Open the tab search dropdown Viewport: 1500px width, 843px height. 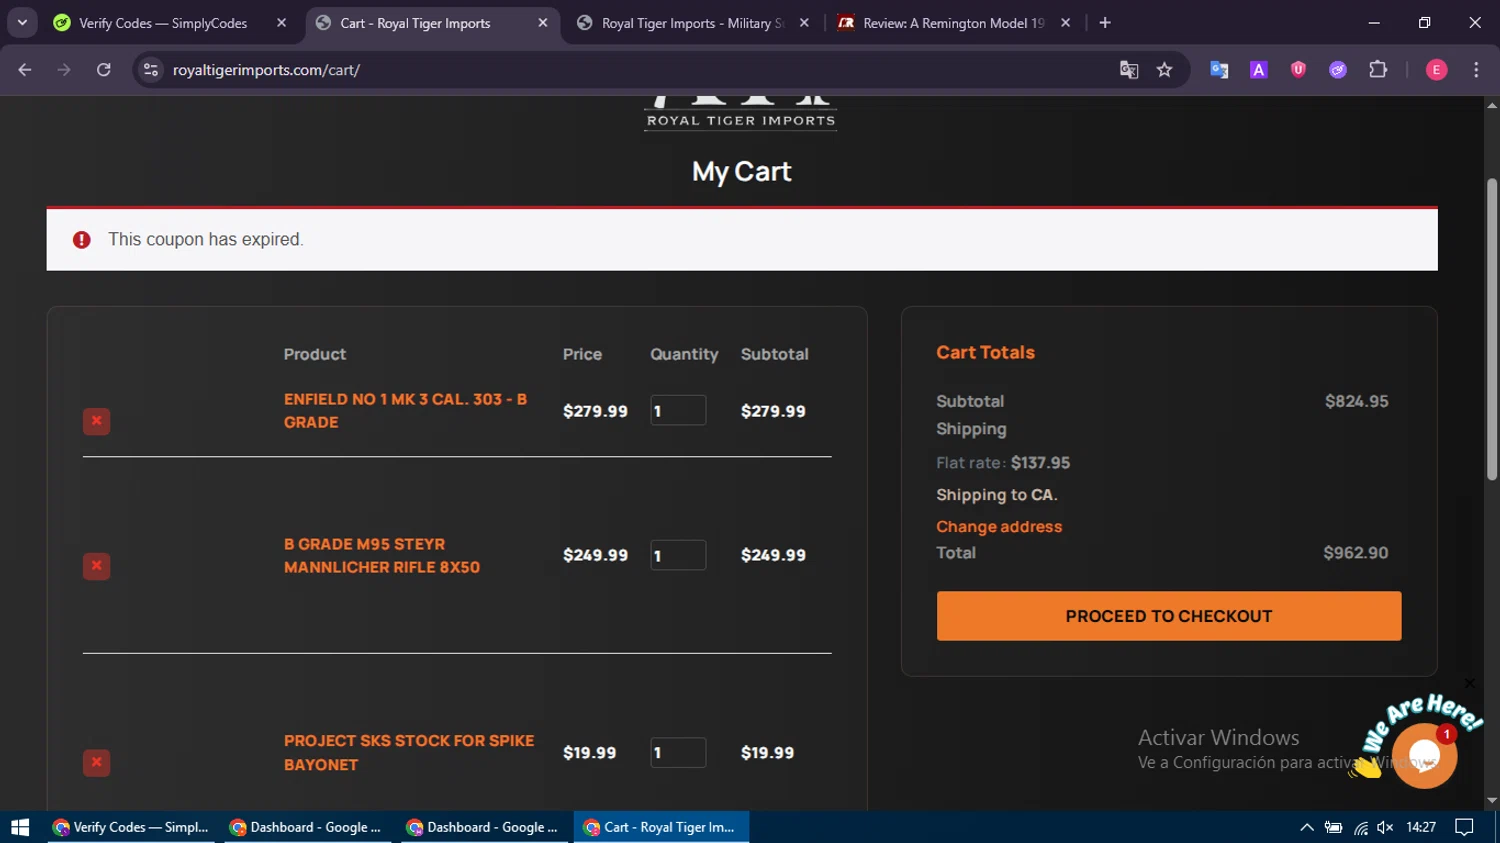(x=22, y=23)
